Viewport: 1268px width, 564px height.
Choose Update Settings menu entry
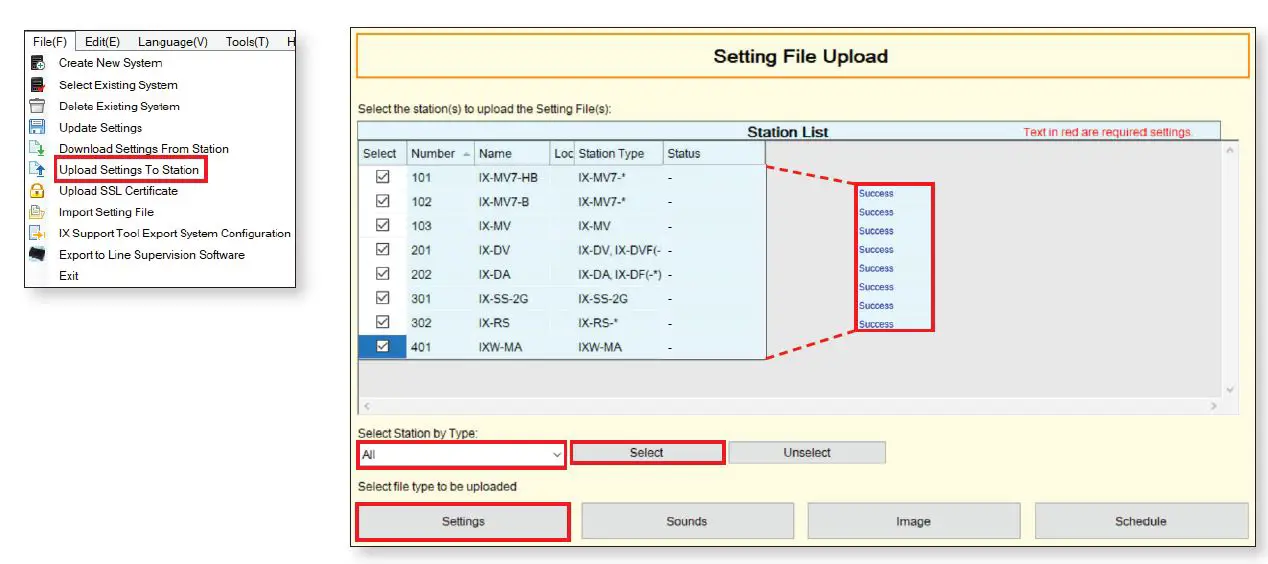(100, 127)
